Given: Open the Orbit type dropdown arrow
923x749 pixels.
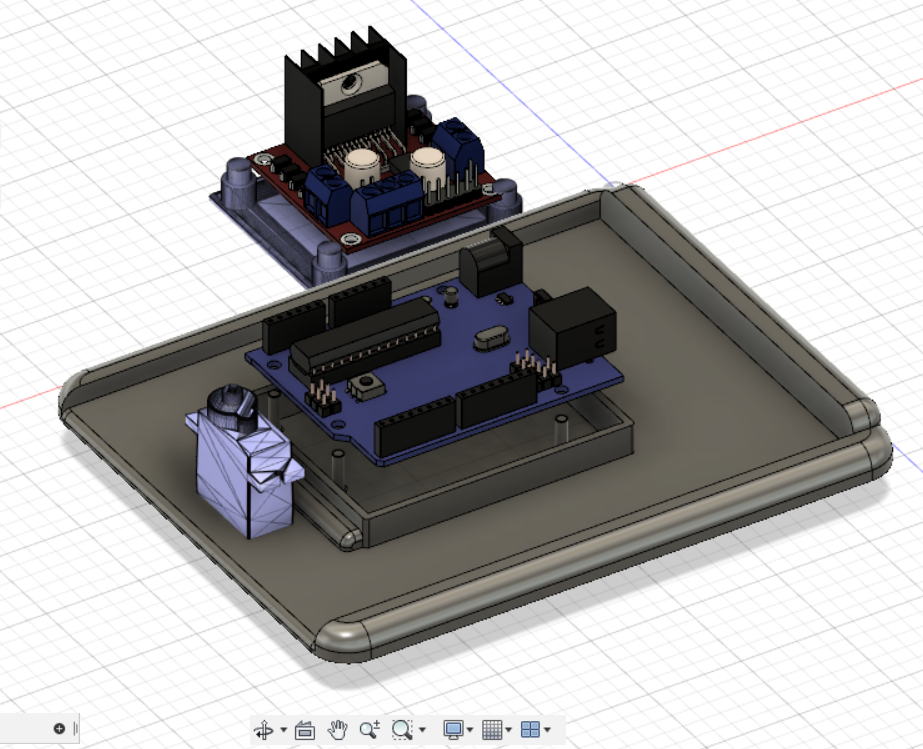Looking at the screenshot, I should (x=284, y=730).
